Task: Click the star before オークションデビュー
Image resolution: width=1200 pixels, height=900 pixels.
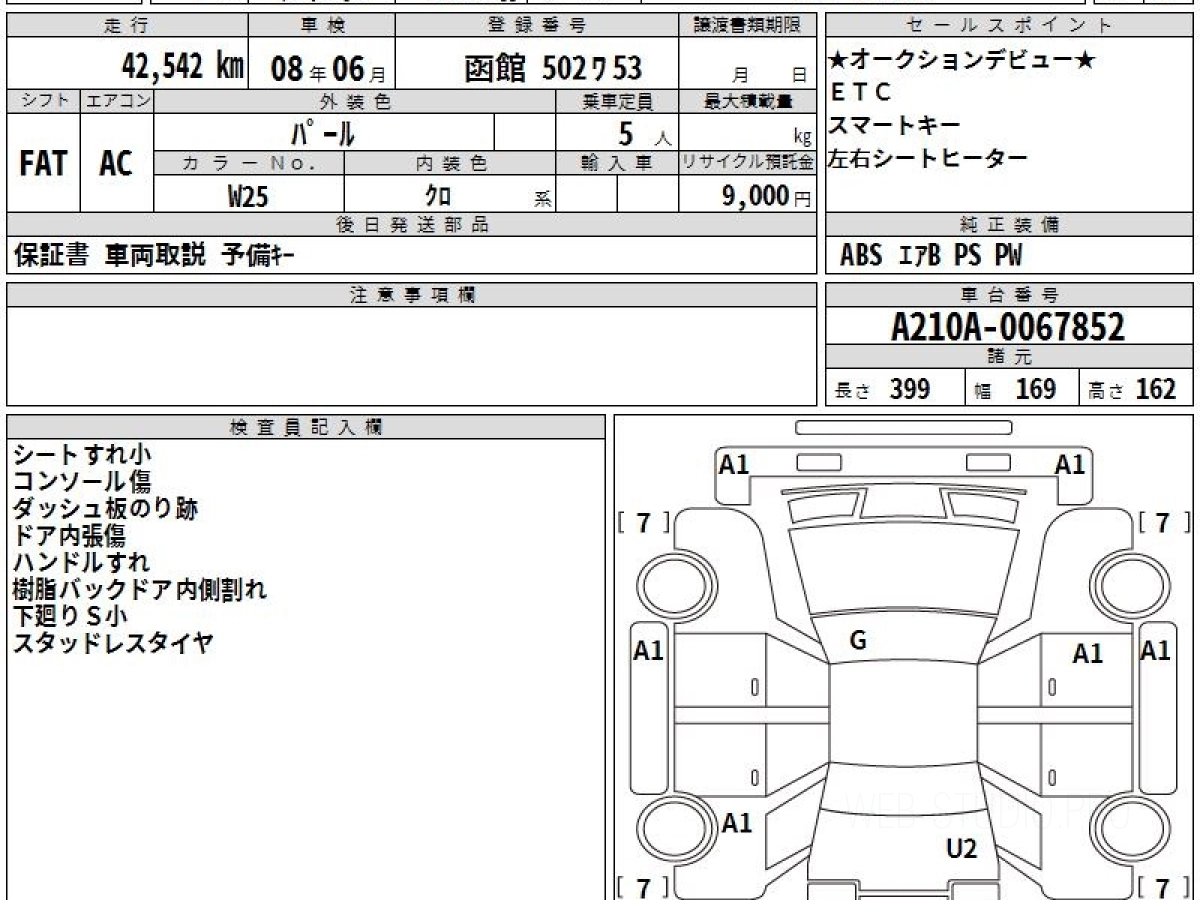Action: point(837,61)
